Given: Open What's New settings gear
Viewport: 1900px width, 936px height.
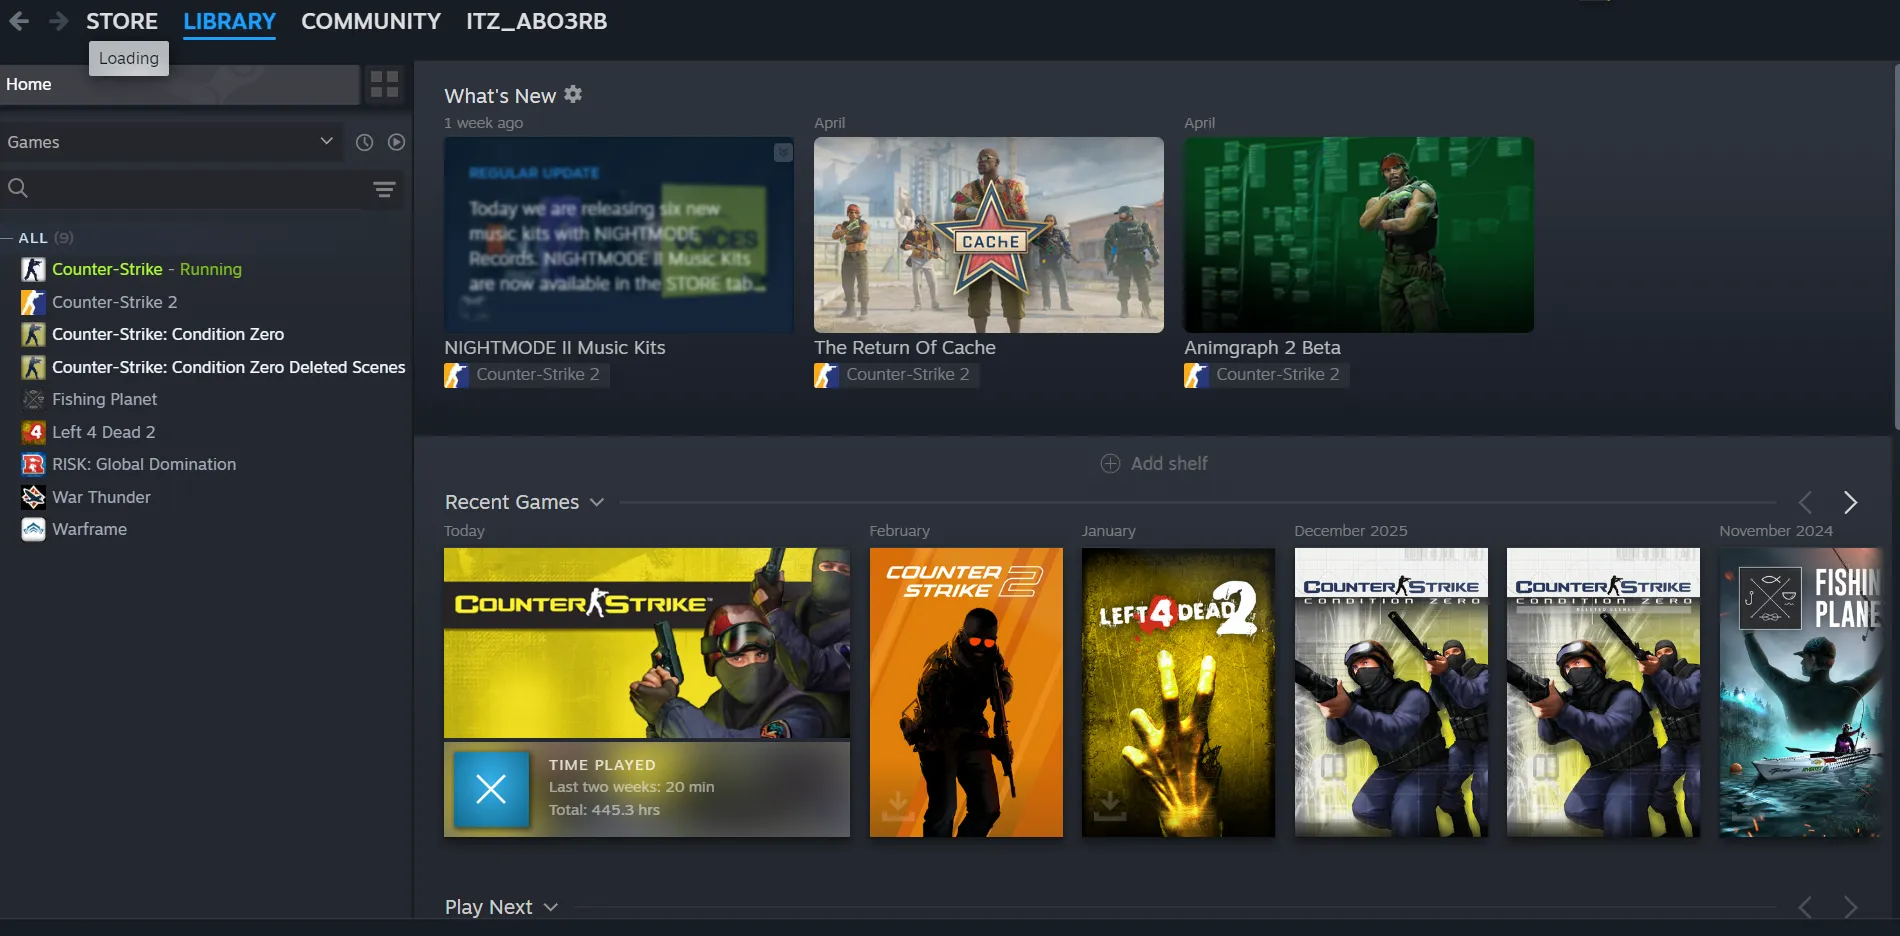Looking at the screenshot, I should [x=573, y=94].
